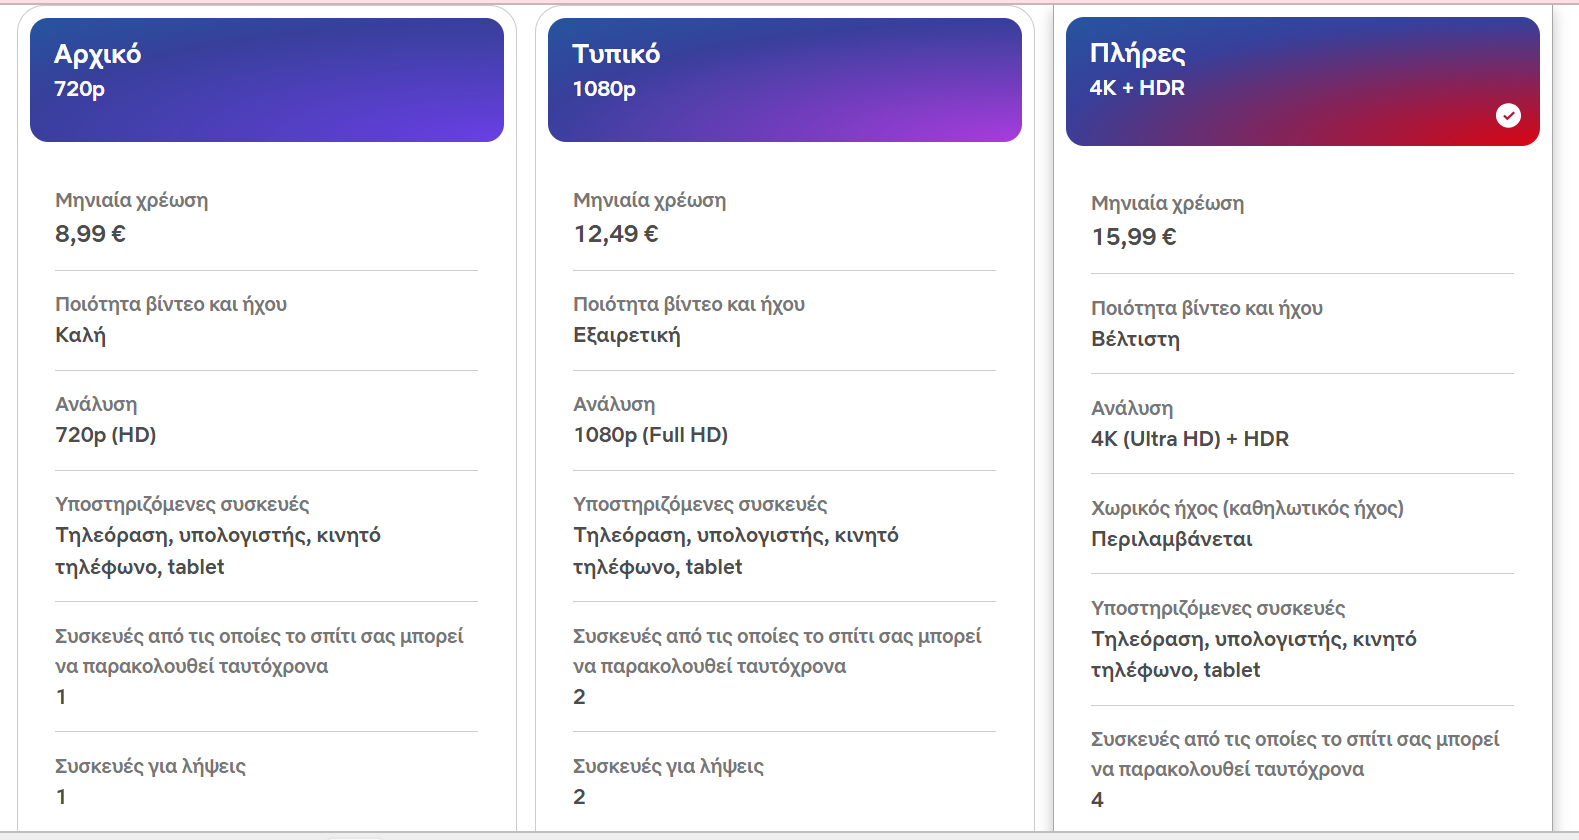Click the 4K (Ultra HD) + HDR text

[1190, 439]
